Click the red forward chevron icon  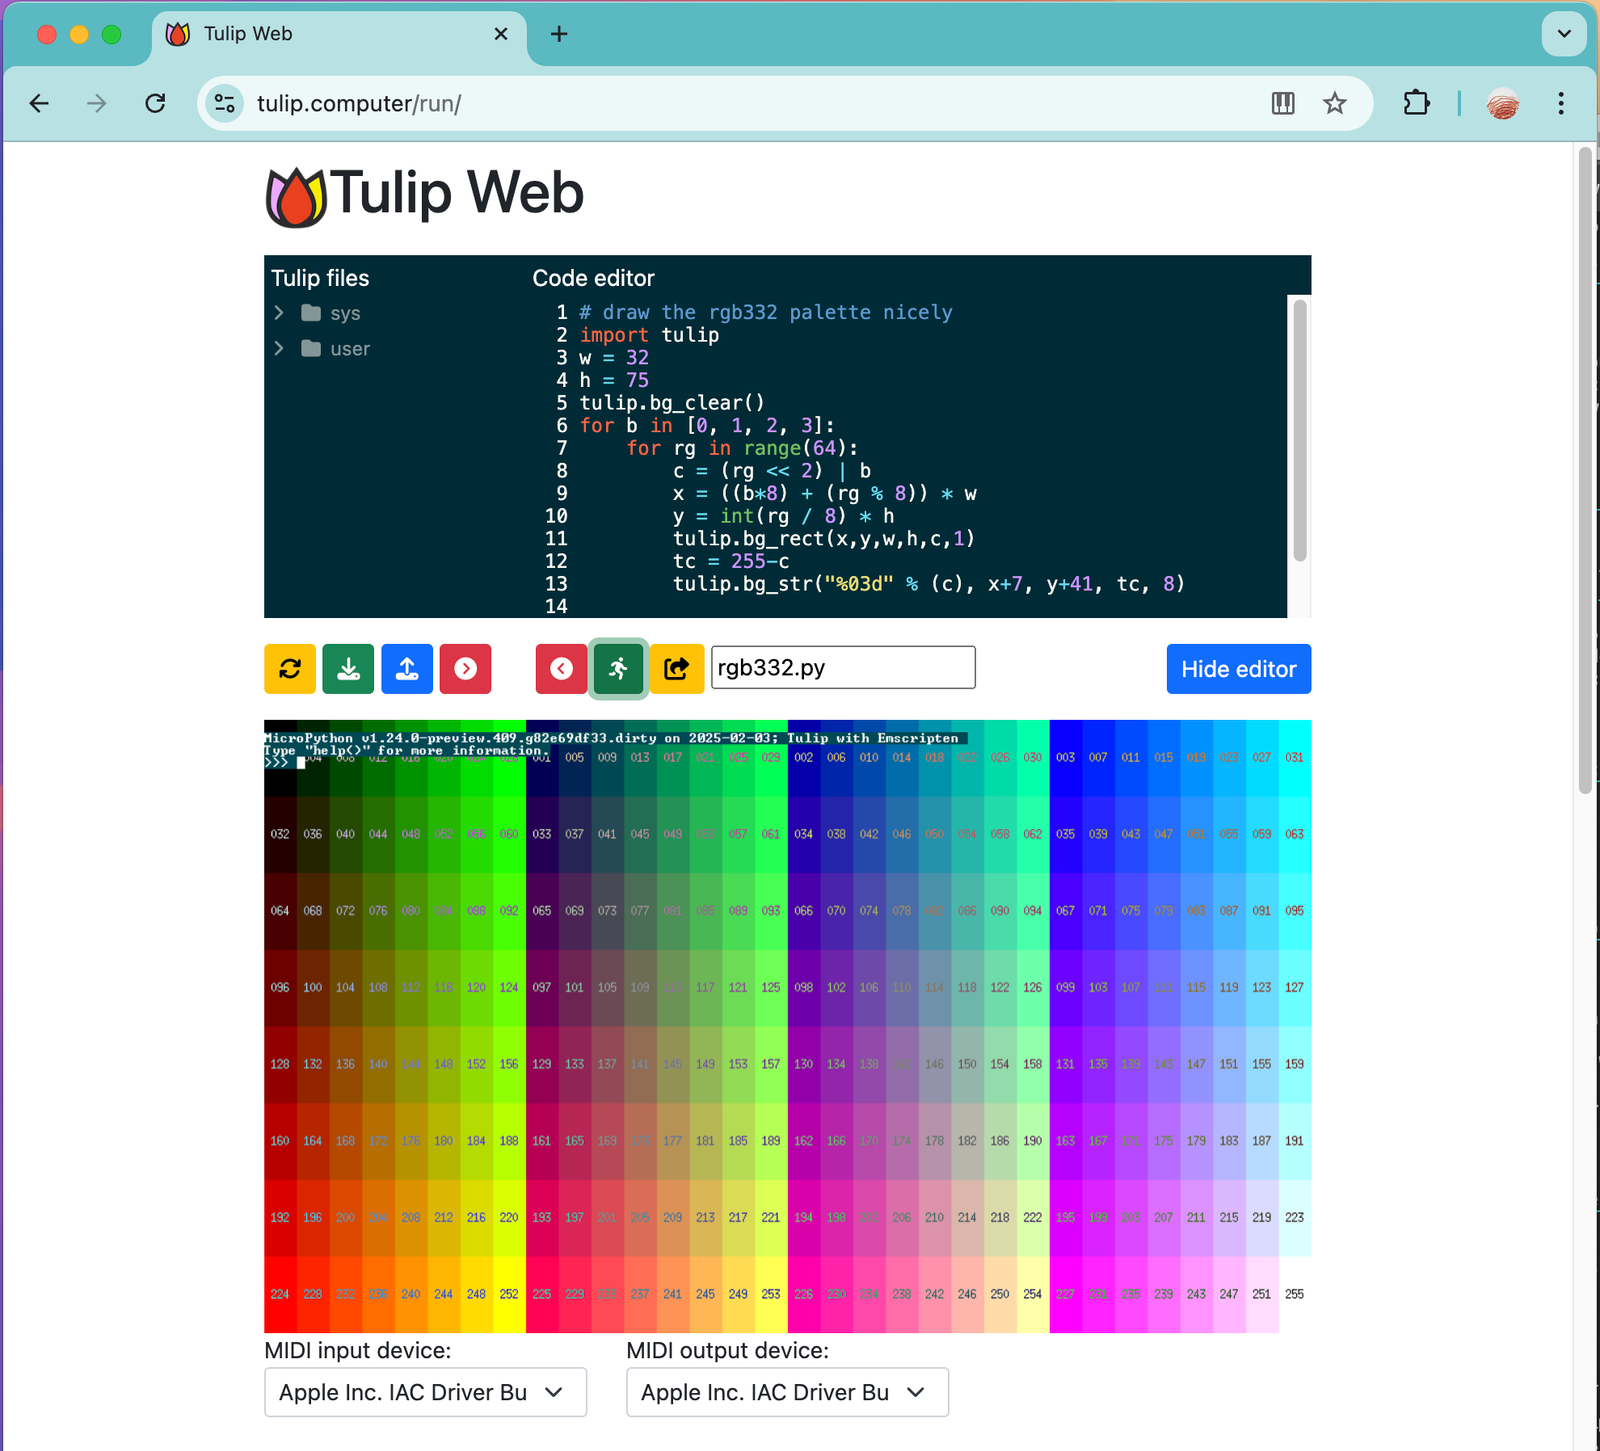pyautogui.click(x=465, y=669)
